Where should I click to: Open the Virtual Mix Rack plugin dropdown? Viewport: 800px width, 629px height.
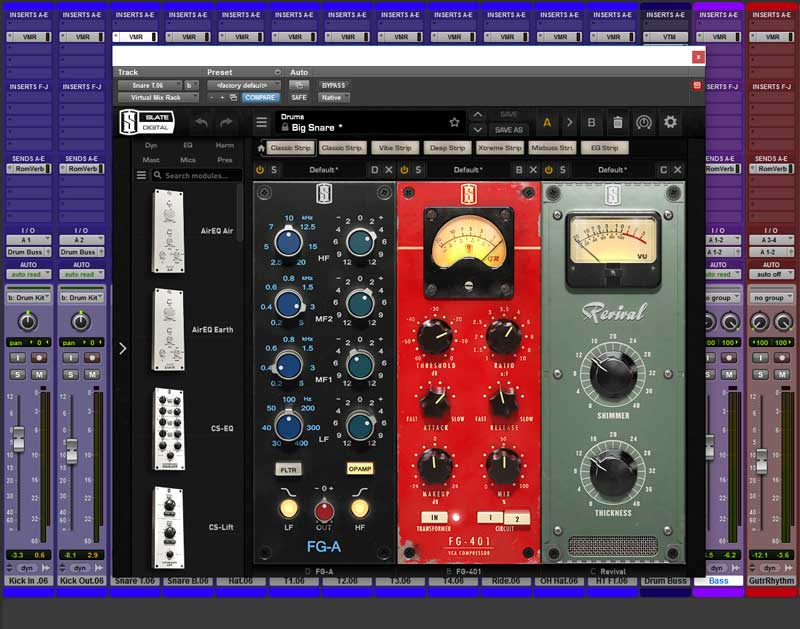coord(158,97)
